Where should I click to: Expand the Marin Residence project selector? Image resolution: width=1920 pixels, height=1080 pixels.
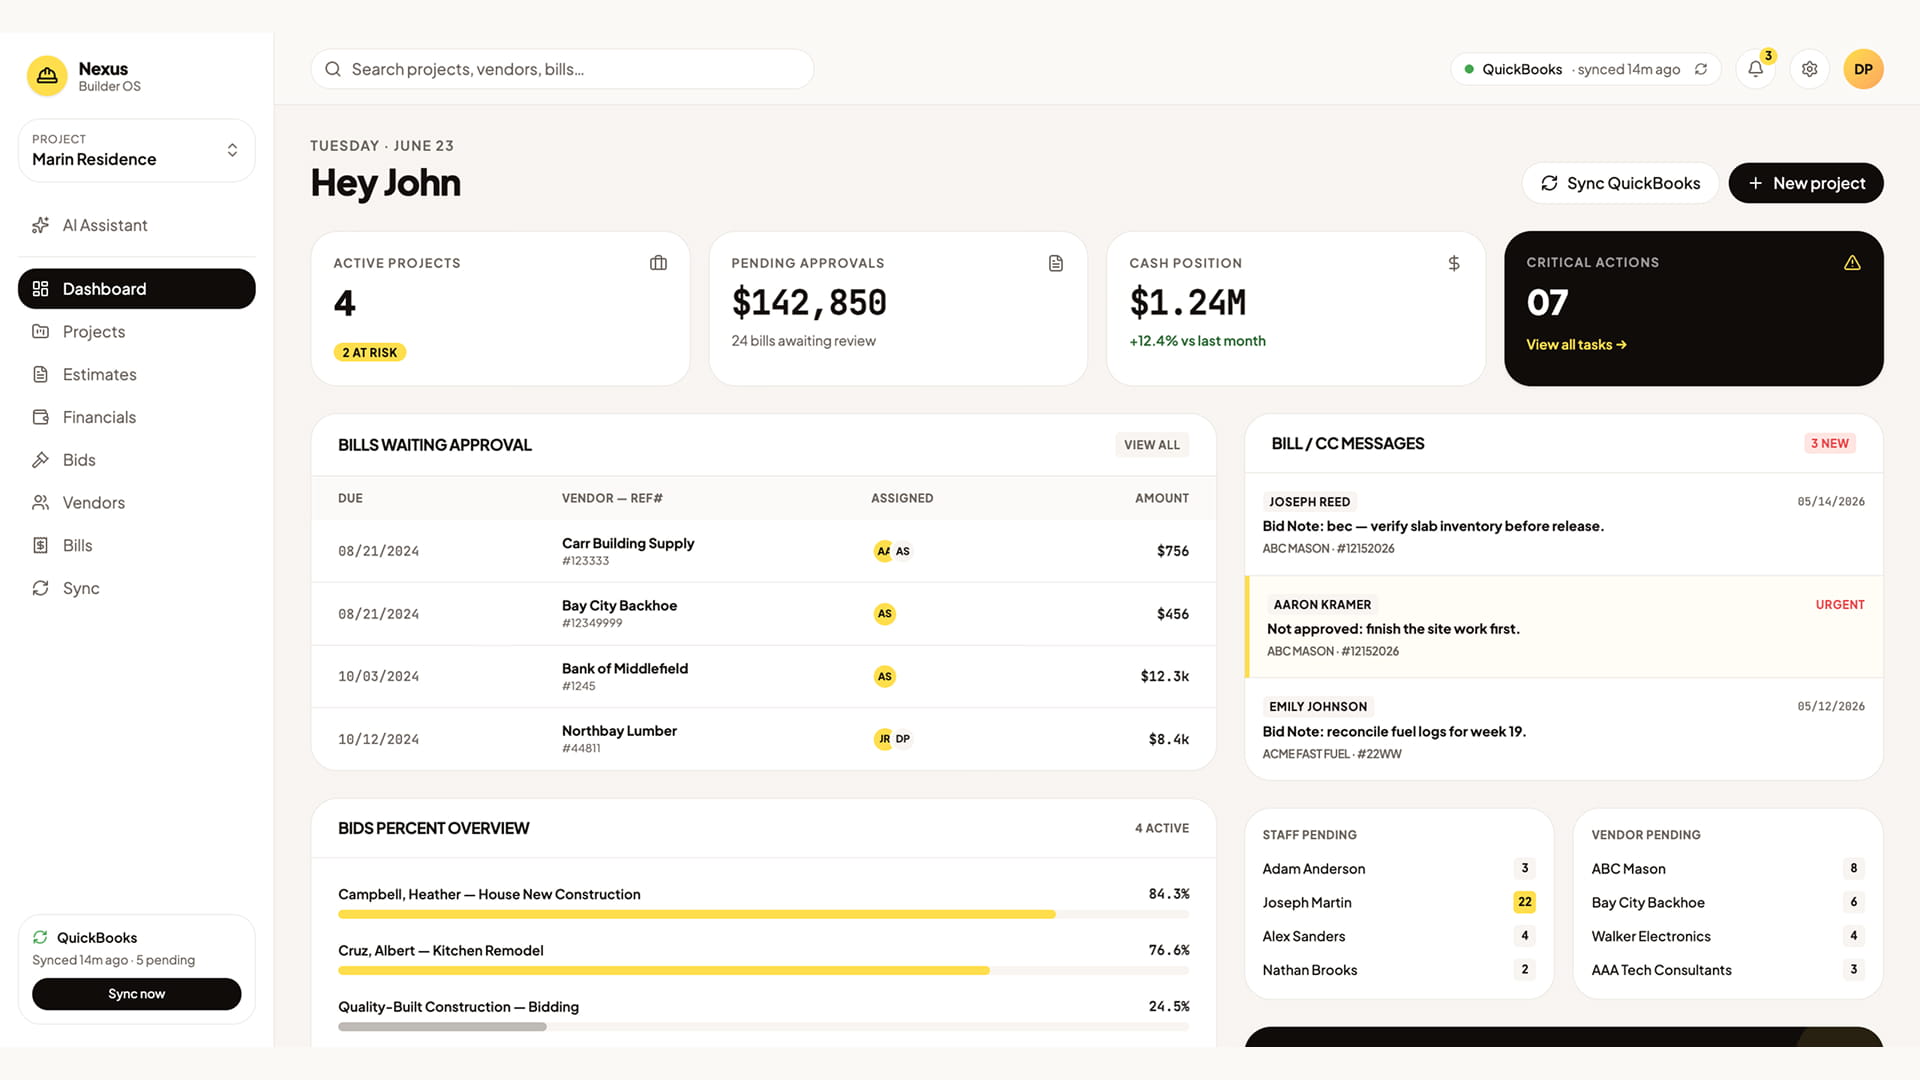point(137,150)
